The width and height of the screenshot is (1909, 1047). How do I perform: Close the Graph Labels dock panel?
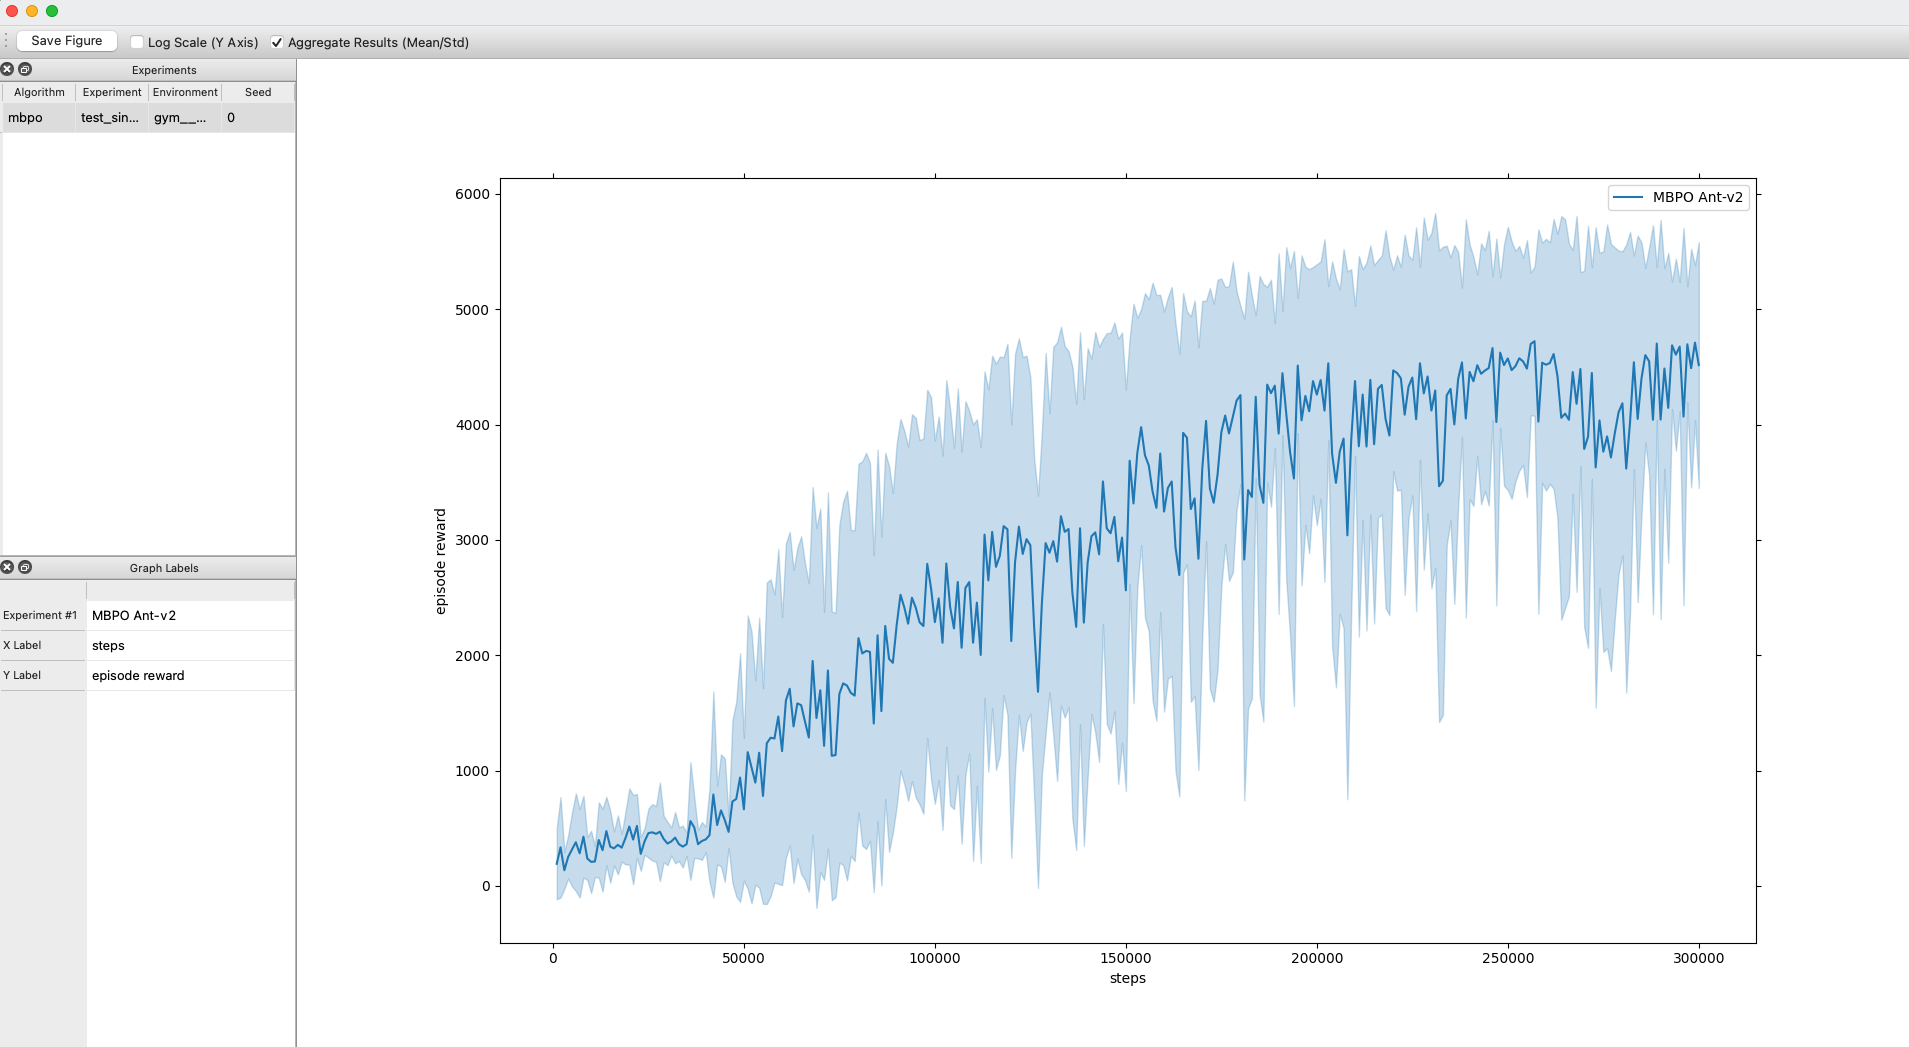(8, 567)
